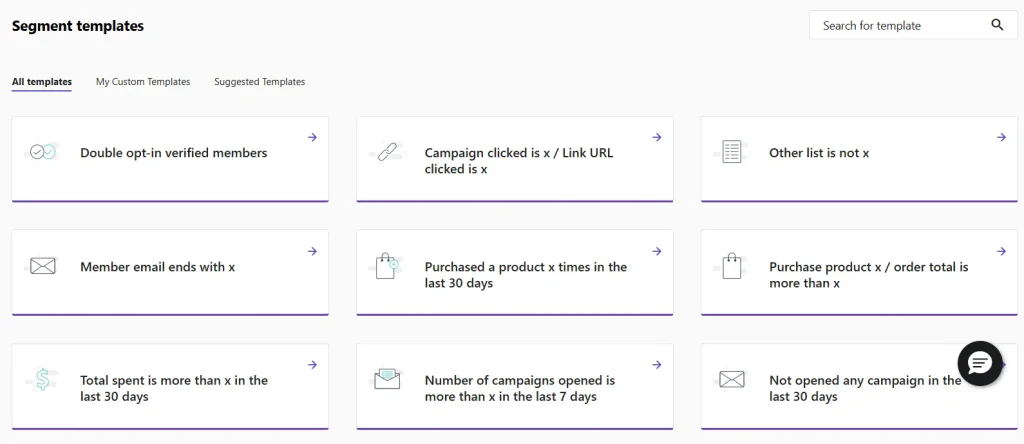
Task: Click arrow on Total spent is more card
Action: (312, 364)
